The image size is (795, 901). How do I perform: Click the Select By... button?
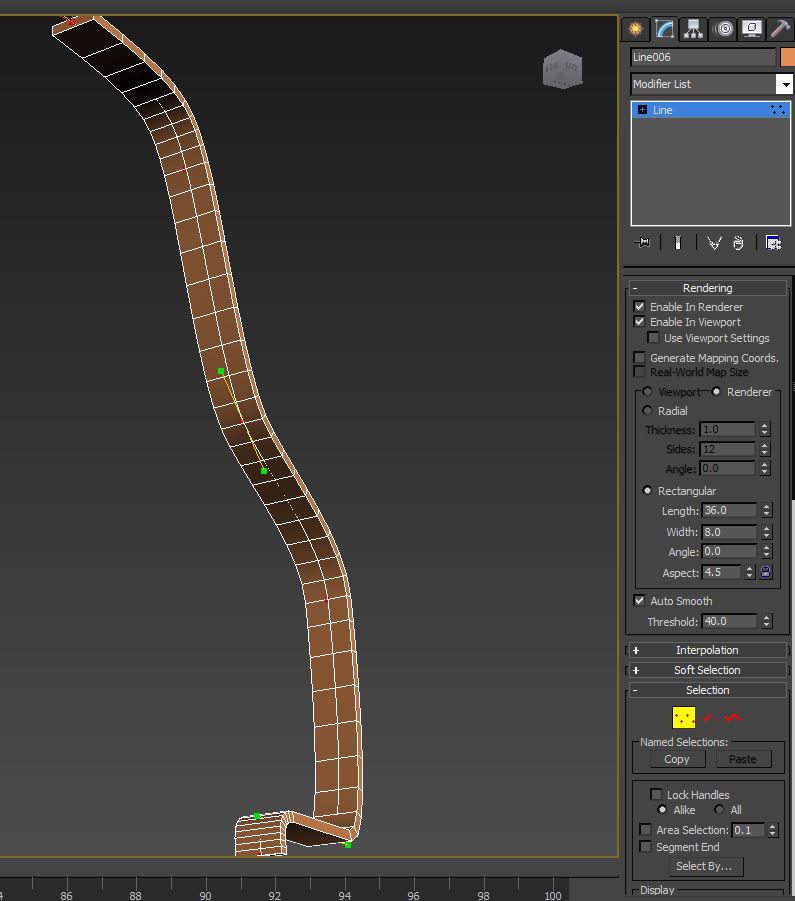coord(703,866)
